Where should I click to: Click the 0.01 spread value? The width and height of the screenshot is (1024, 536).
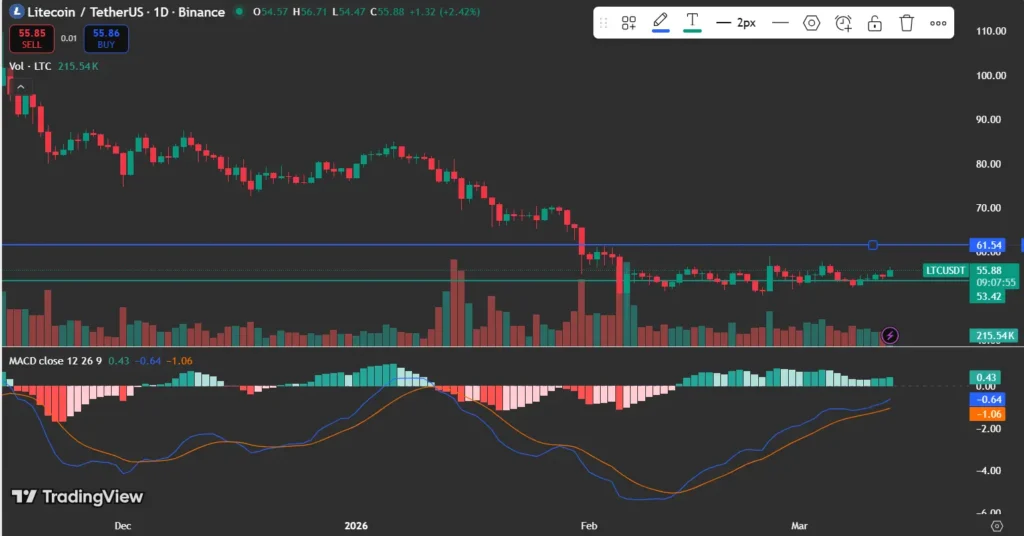coord(69,39)
